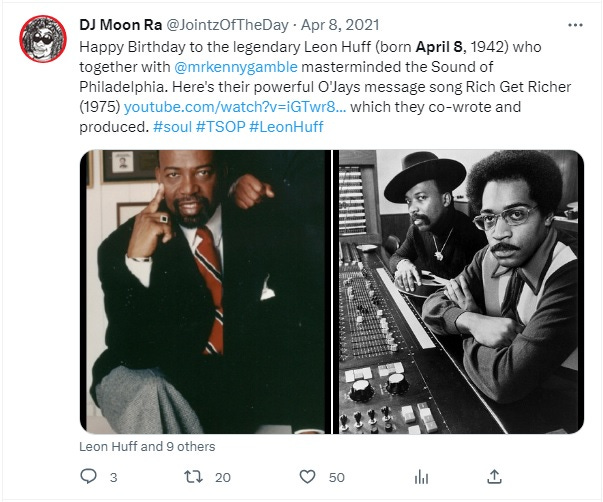Open the @JointzOfTheDay handle
The height and width of the screenshot is (502, 603).
227,25
